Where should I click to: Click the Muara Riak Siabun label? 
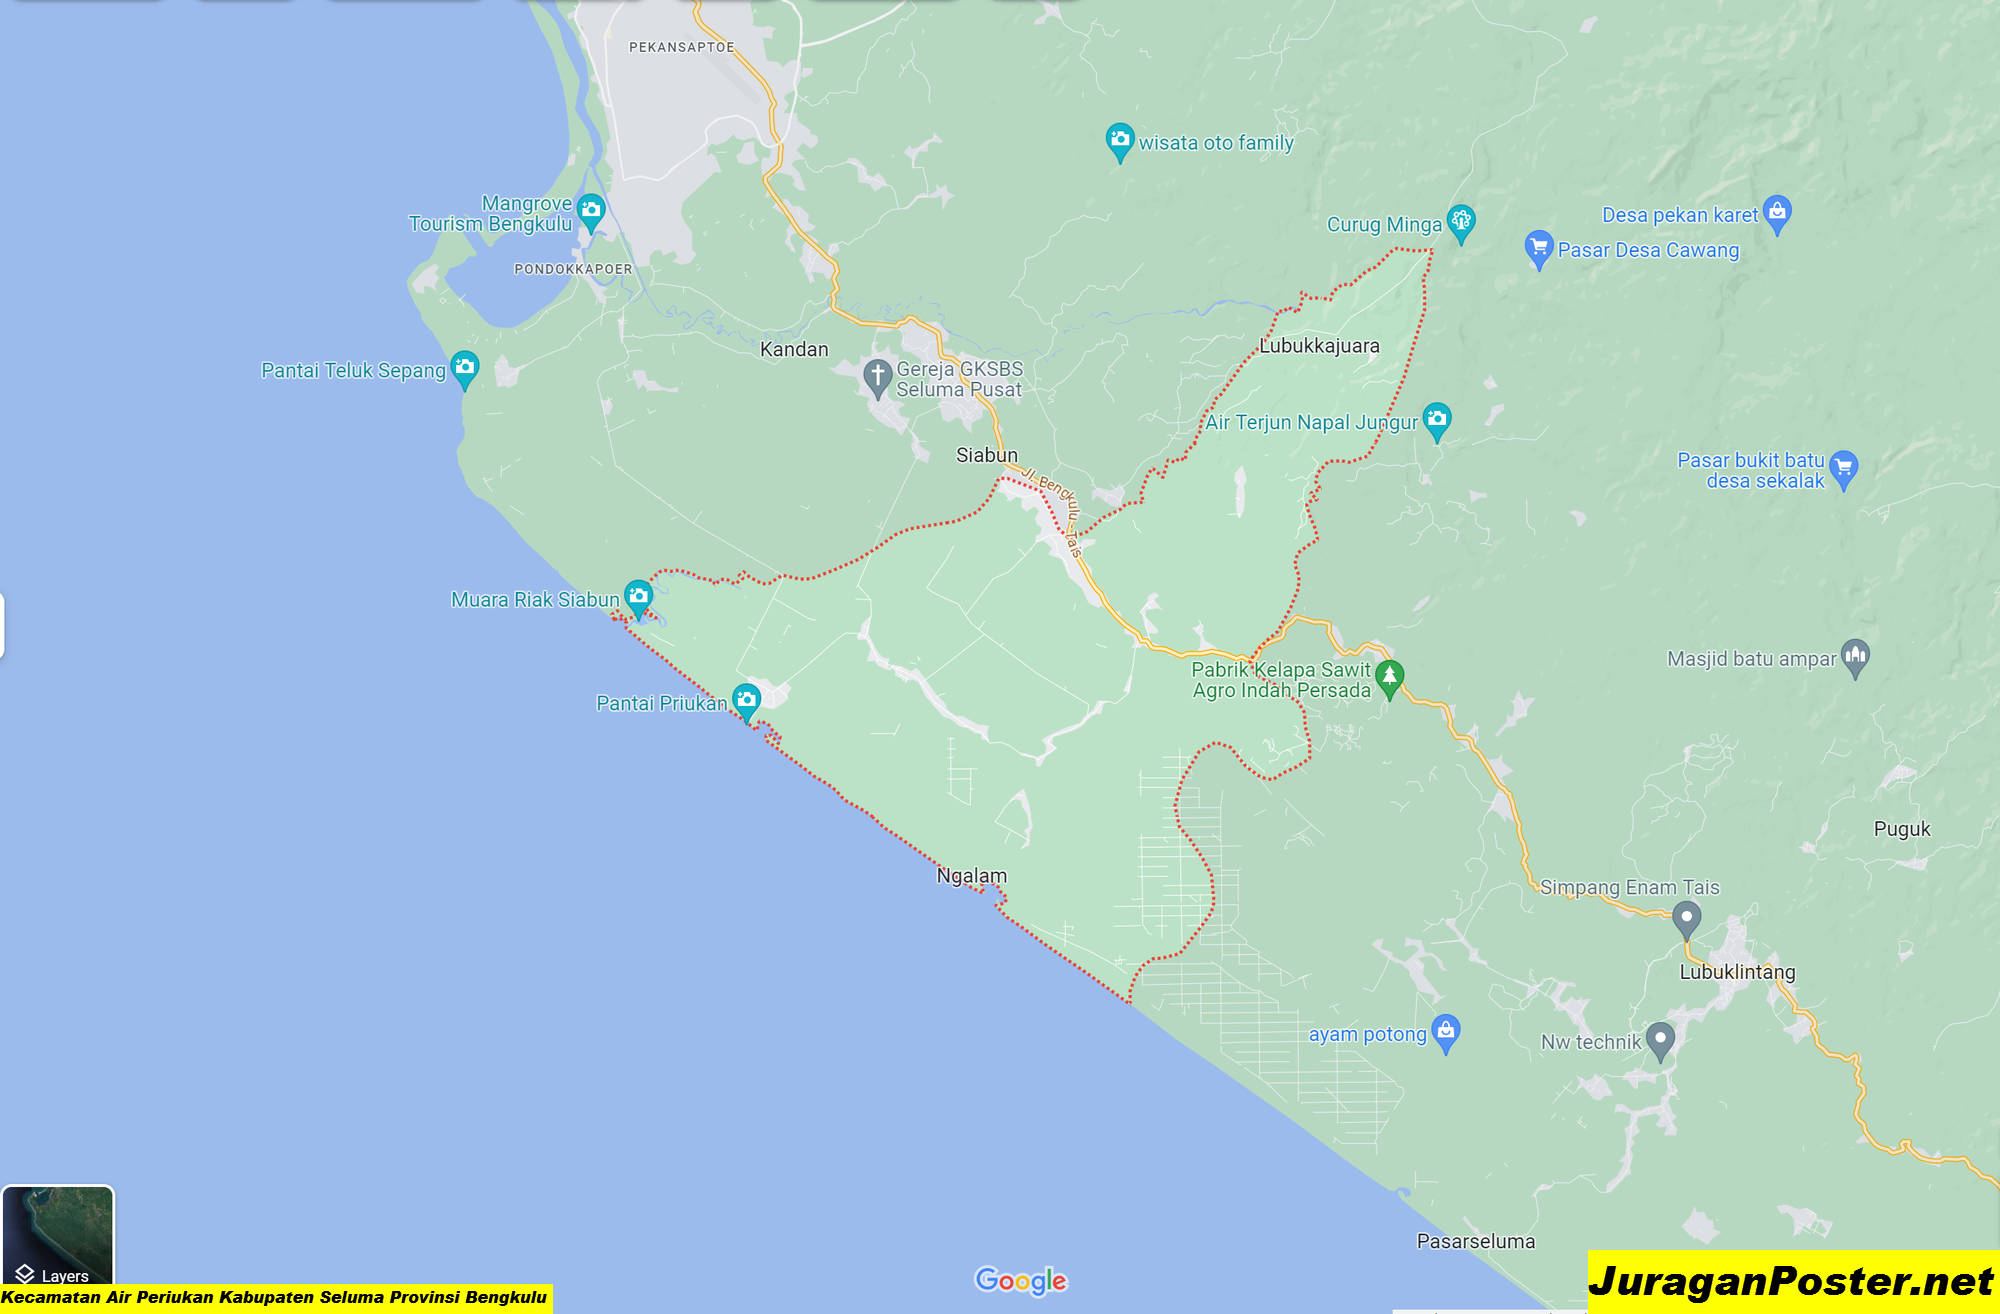click(x=535, y=600)
